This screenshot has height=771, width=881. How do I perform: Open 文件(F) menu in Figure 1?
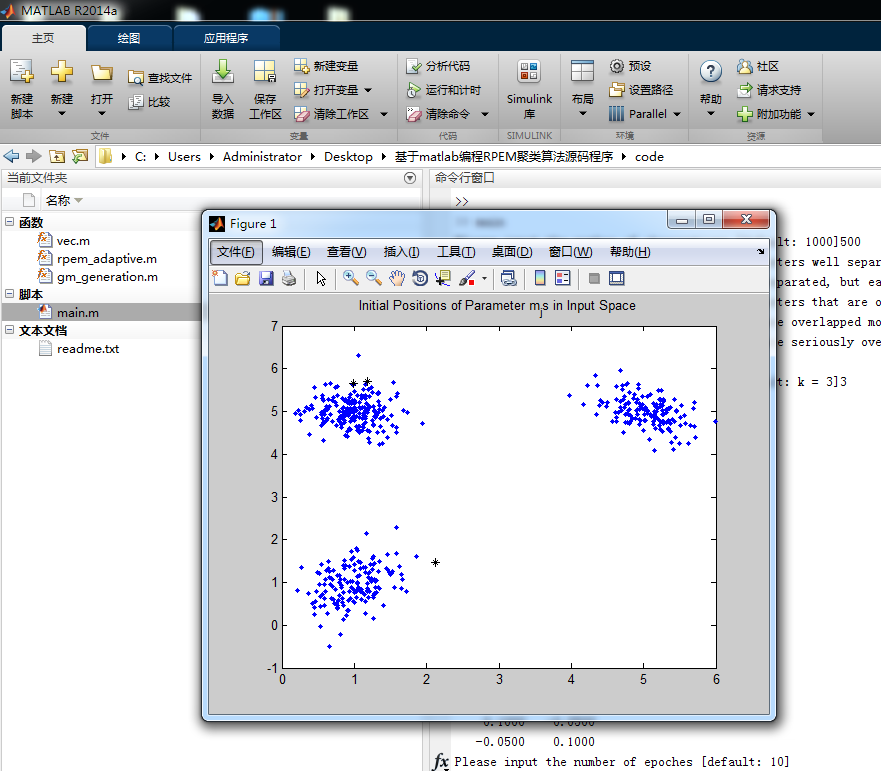coord(236,252)
